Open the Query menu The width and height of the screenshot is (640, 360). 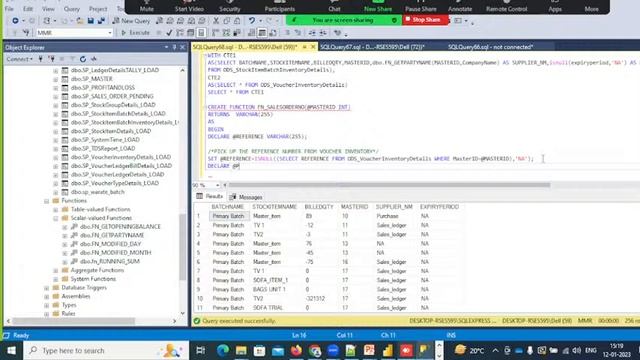tap(71, 9)
